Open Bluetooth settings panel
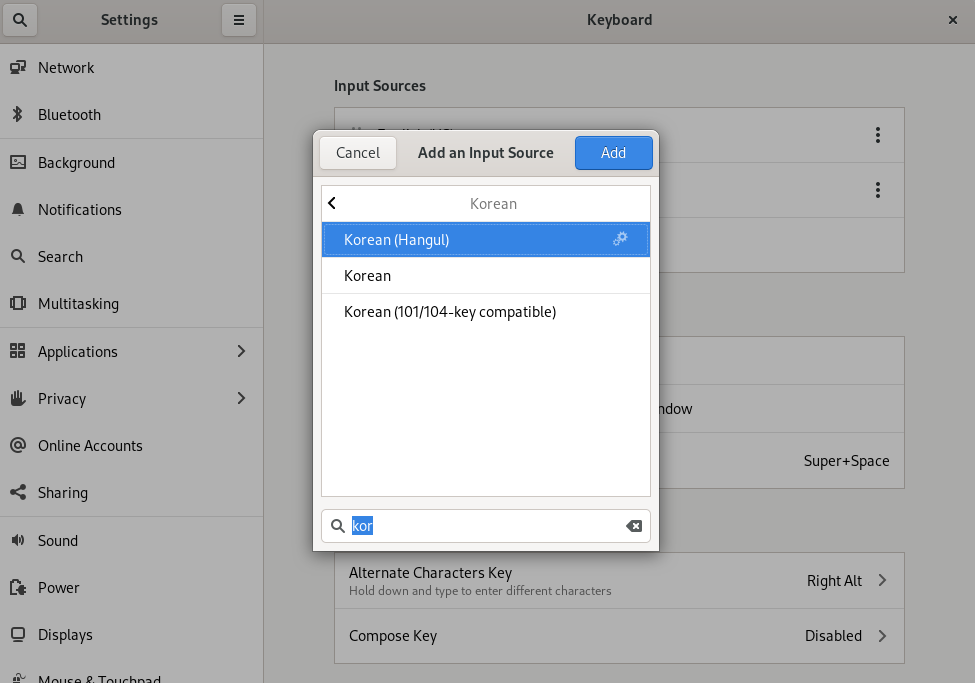975x683 pixels. click(x=69, y=115)
